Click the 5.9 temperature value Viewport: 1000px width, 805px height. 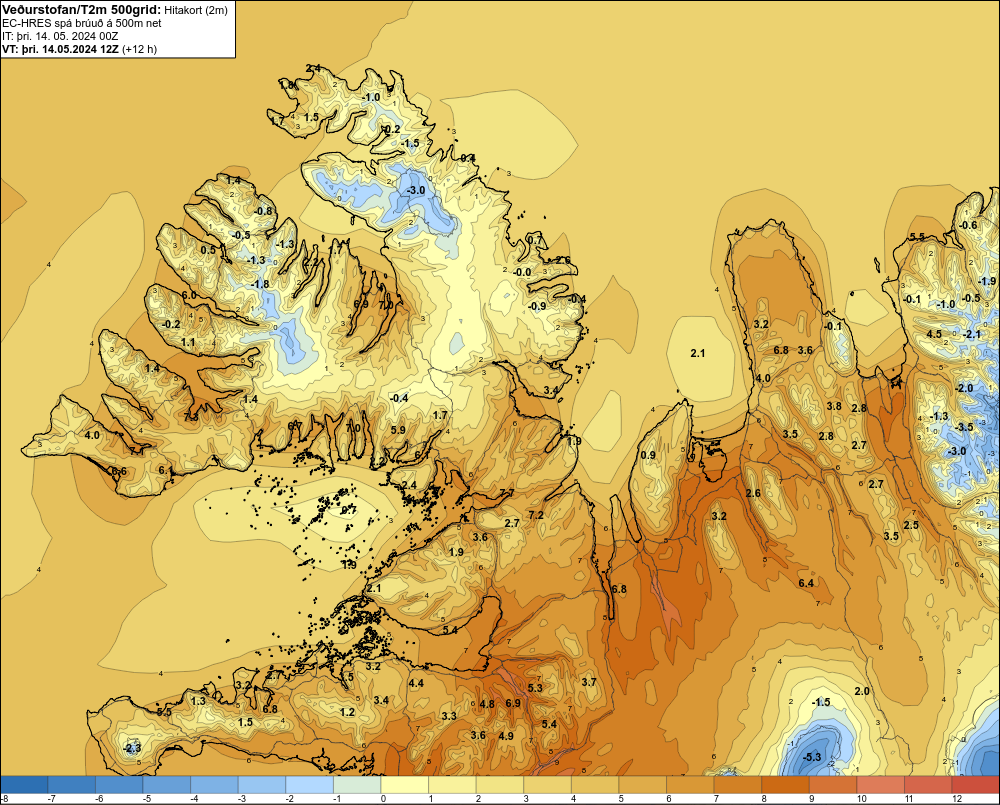[398, 430]
